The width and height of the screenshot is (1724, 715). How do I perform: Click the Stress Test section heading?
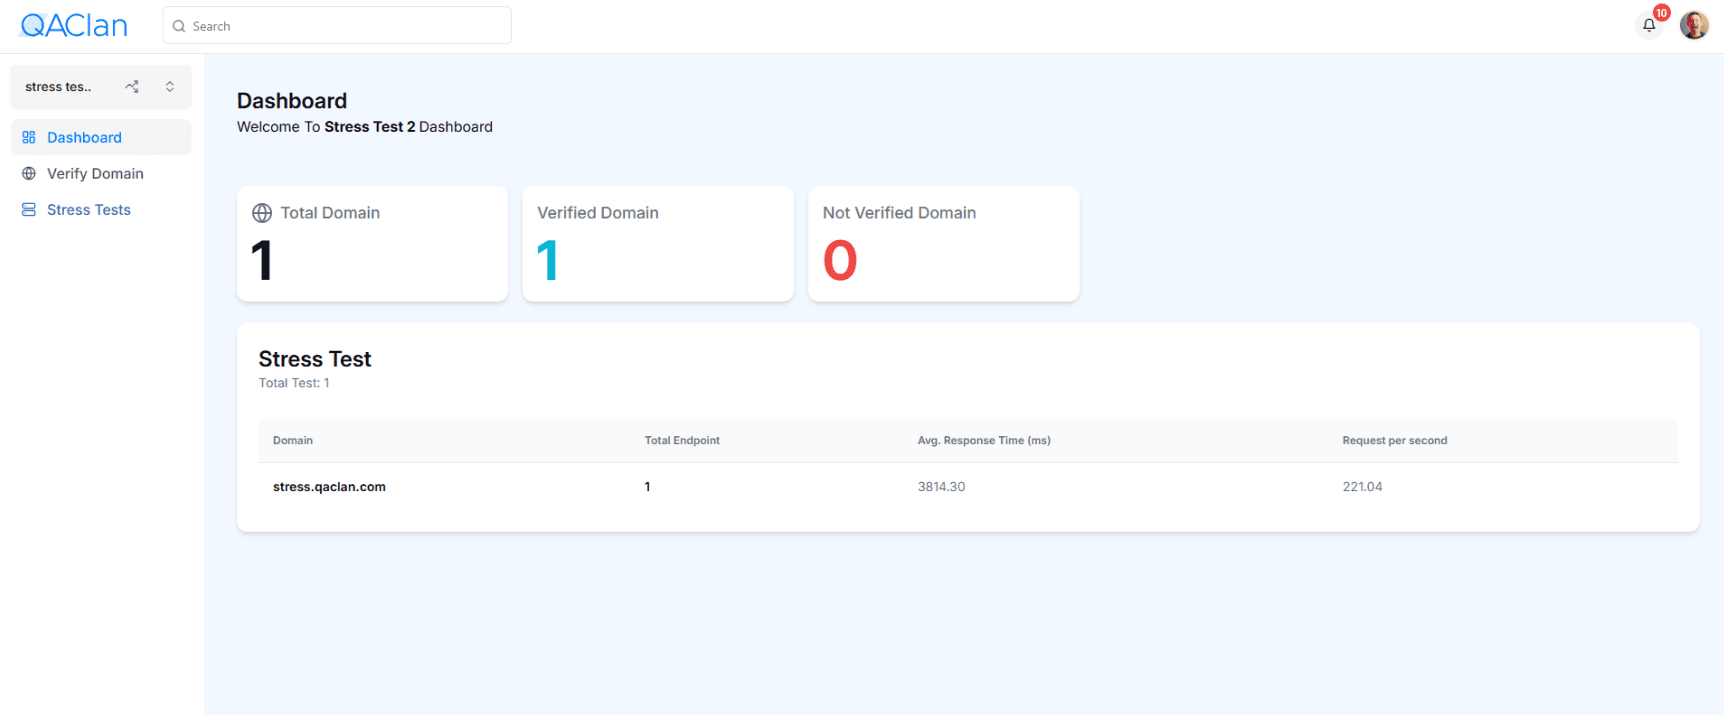315,359
